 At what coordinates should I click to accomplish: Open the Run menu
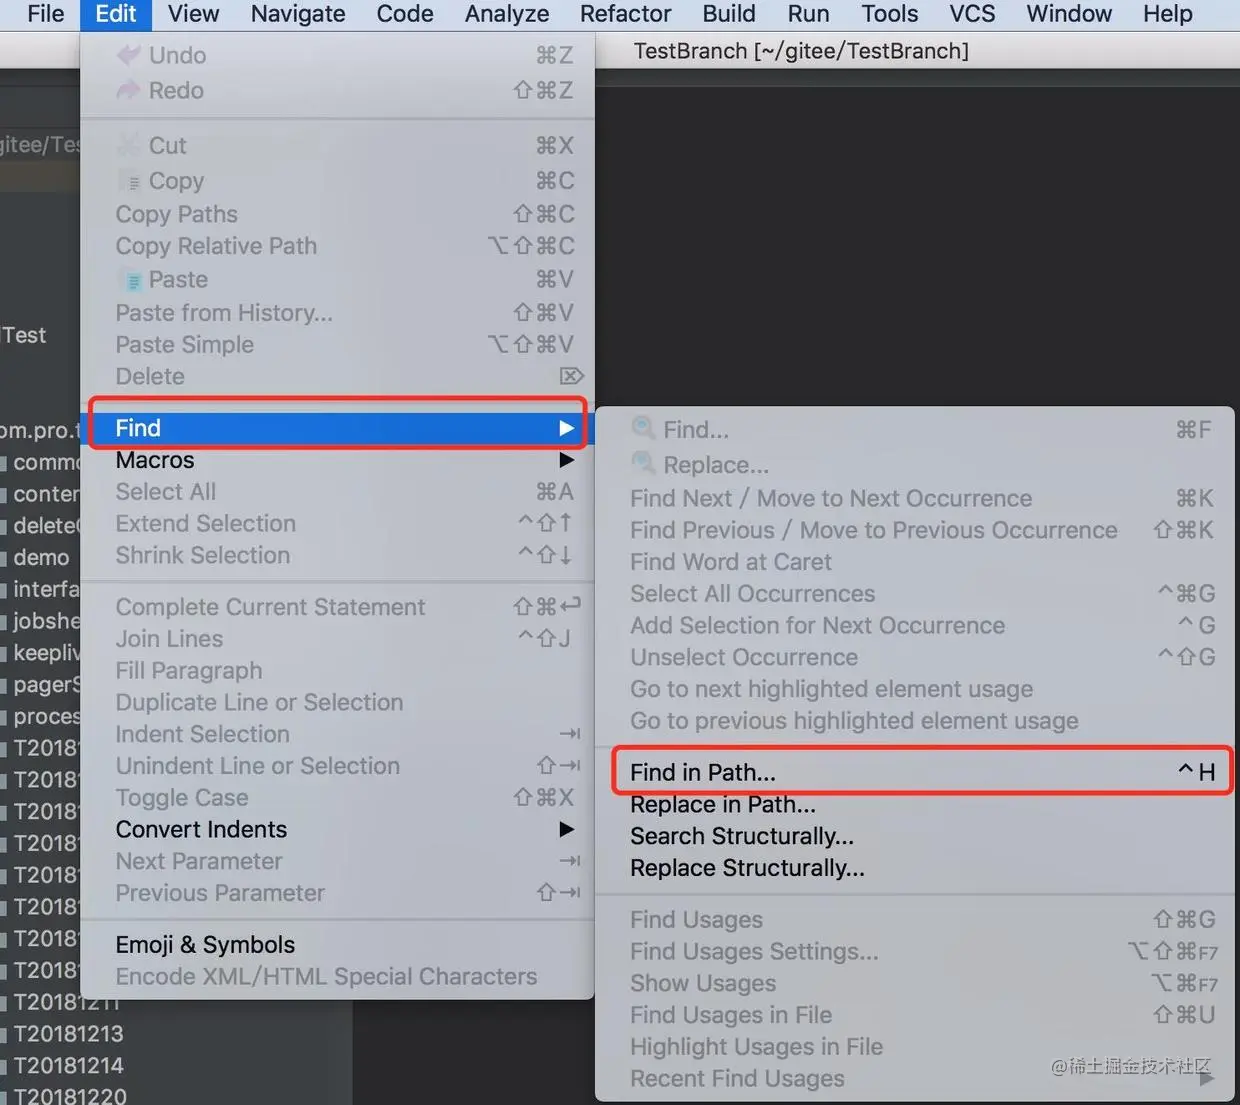point(808,14)
